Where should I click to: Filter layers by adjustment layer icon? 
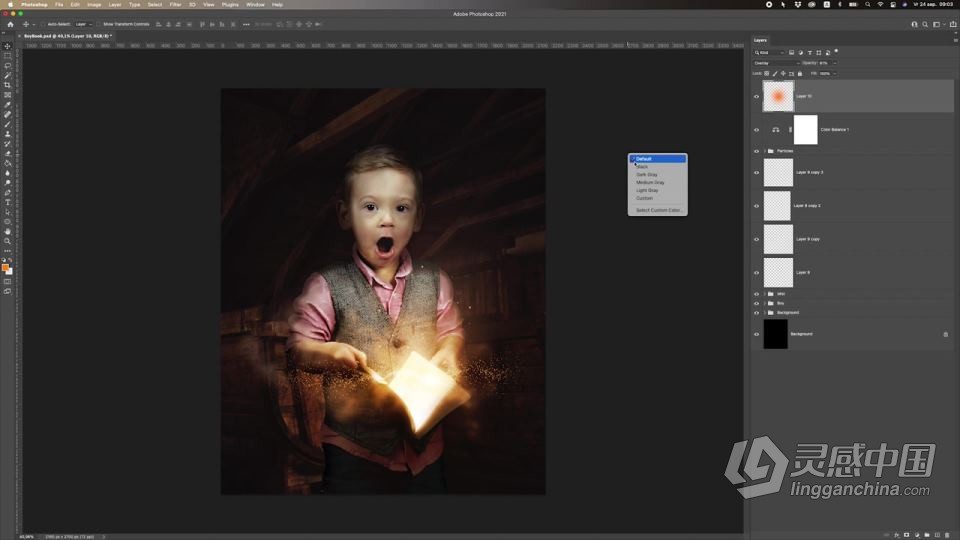[x=800, y=53]
